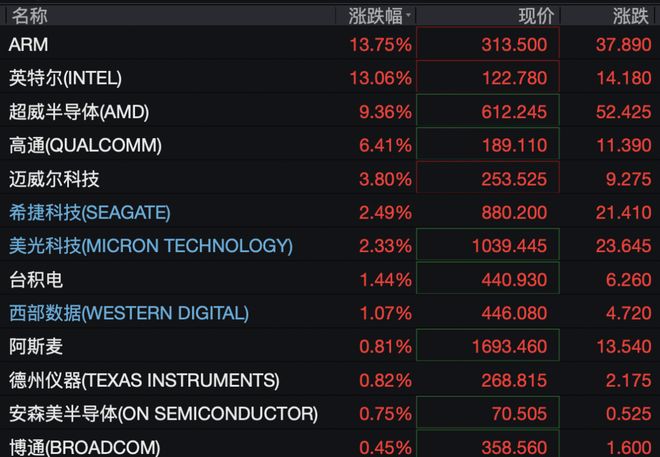Select 台积电 stock row
This screenshot has width=660, height=457.
330,279
